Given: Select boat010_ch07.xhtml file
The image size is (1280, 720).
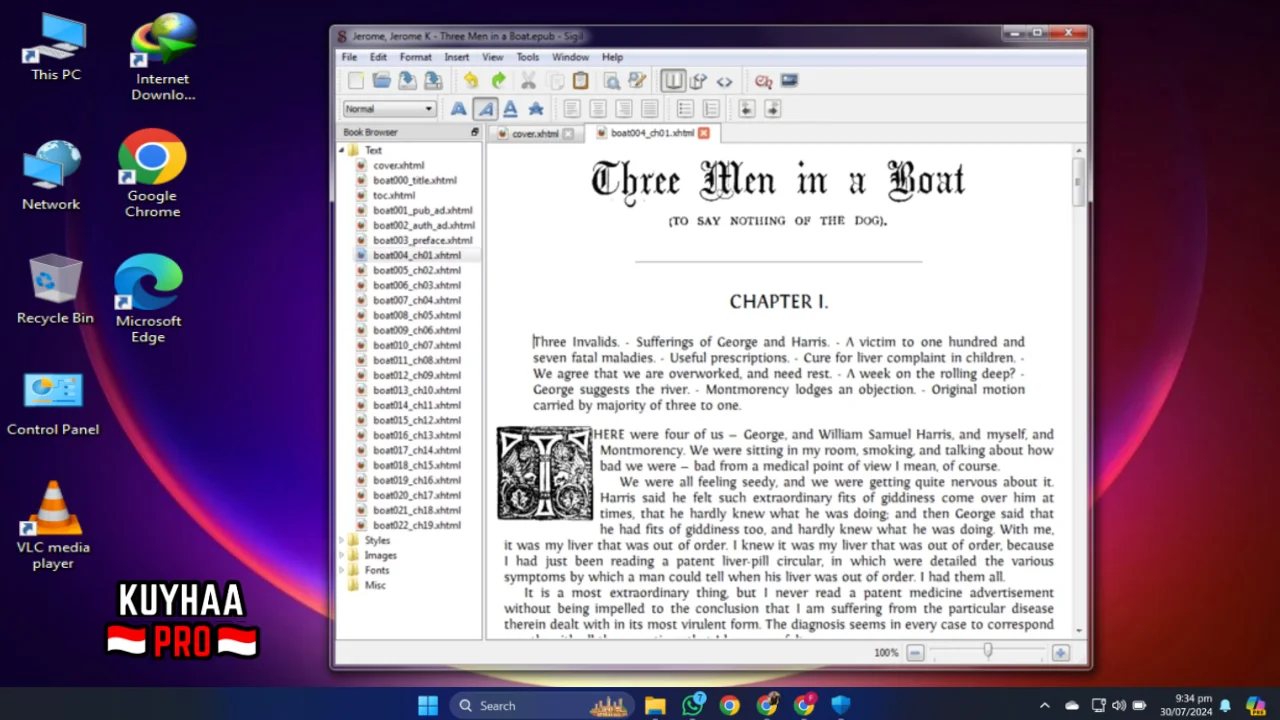Looking at the screenshot, I should point(417,345).
